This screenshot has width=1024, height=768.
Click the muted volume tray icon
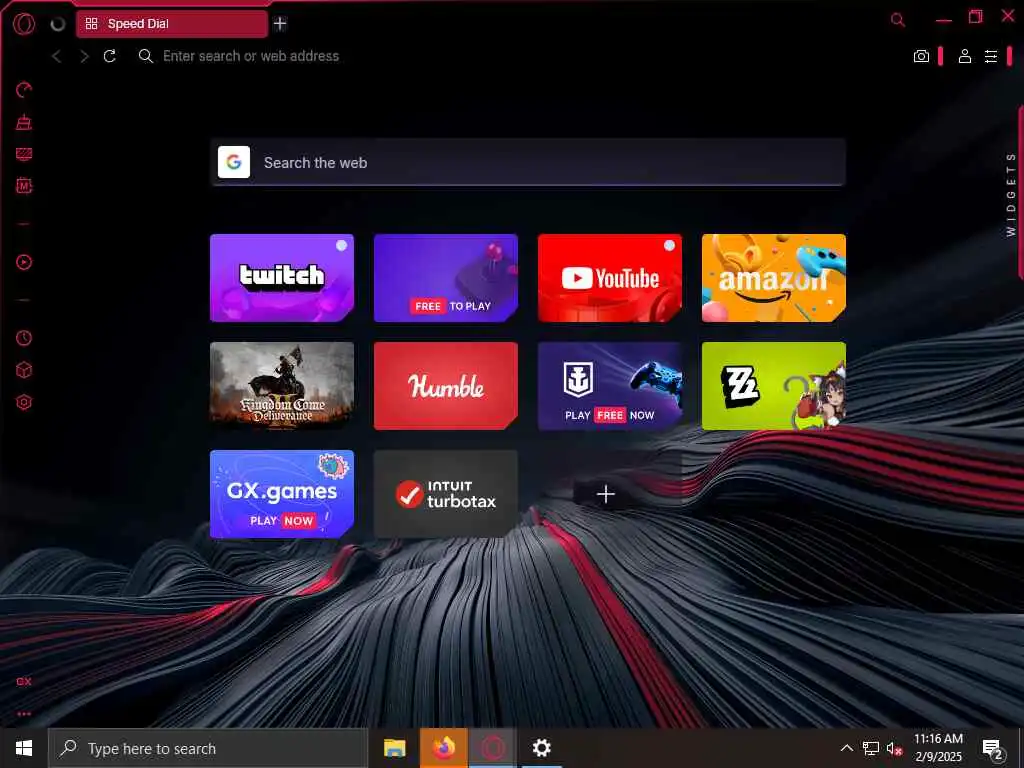[894, 749]
